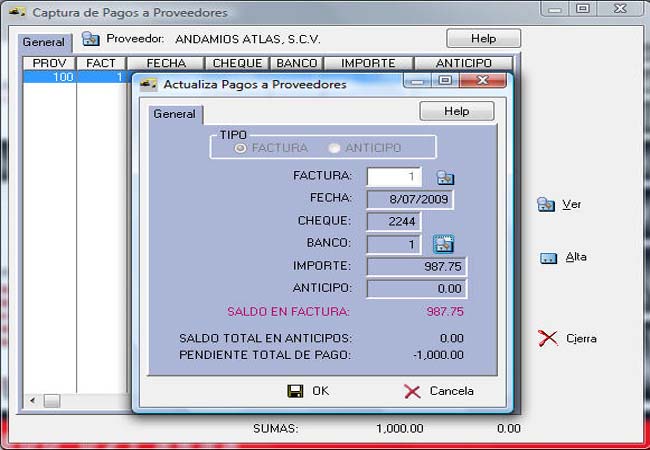
Task: Click the BANCO field showing 1
Action: [x=394, y=244]
